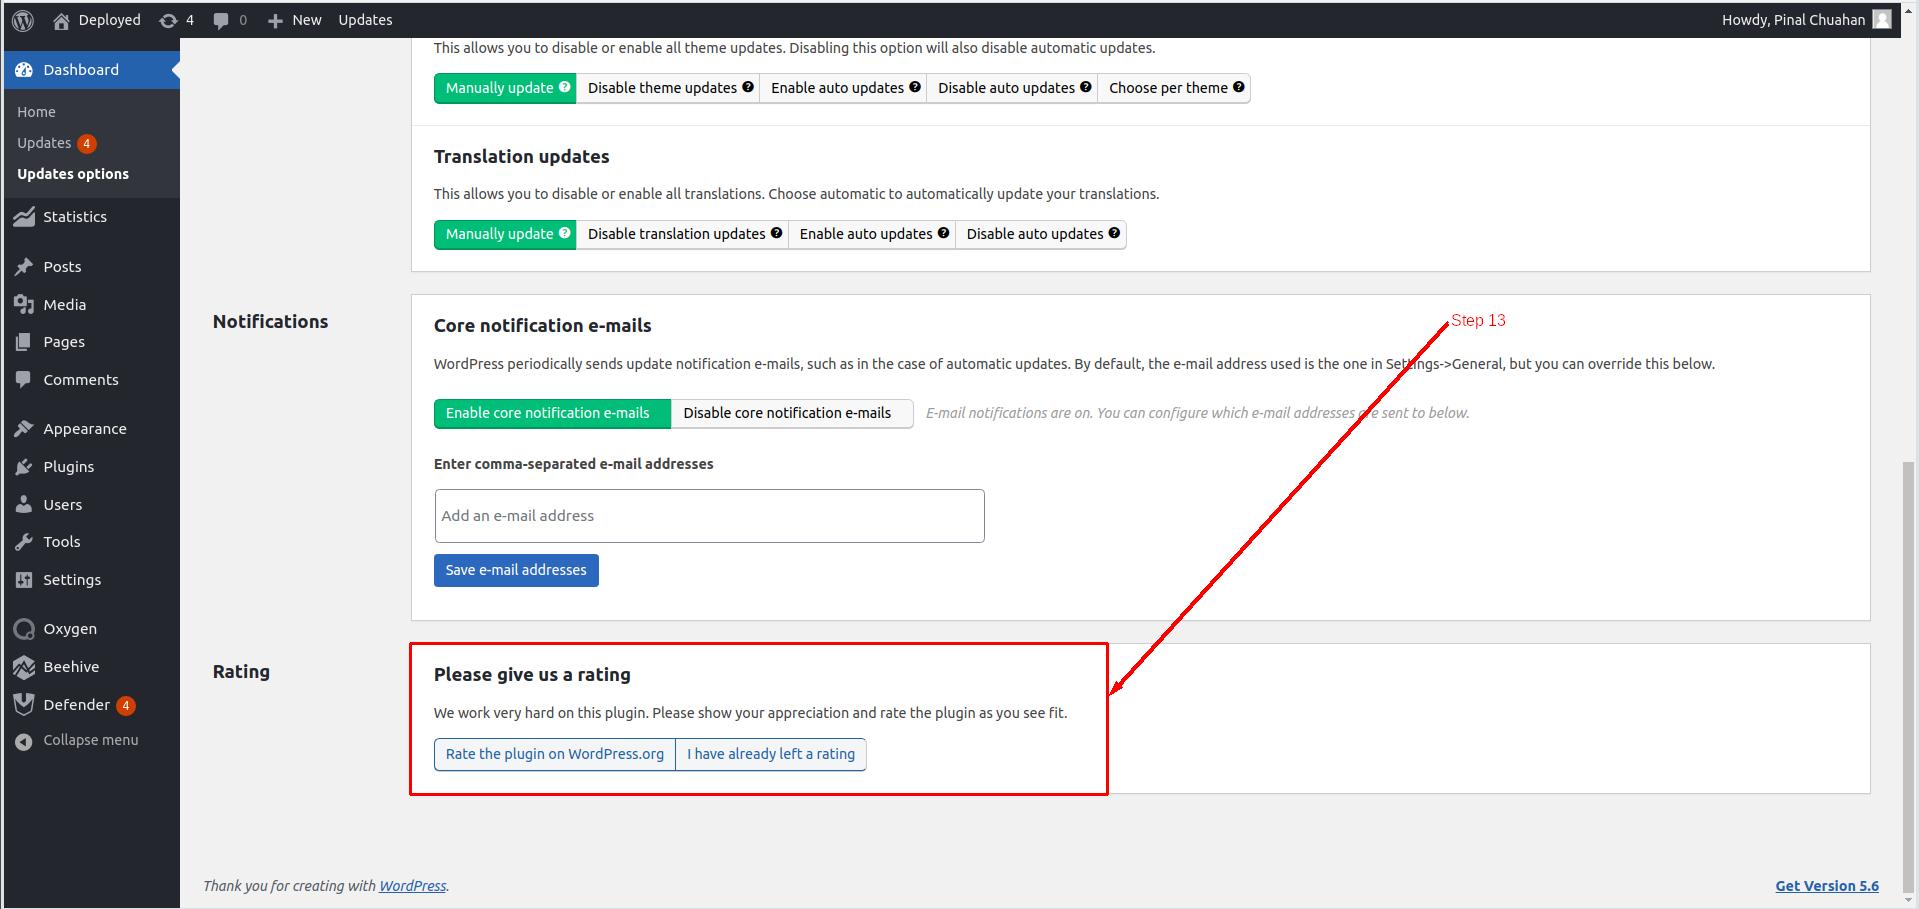Click the home icon beside Deployed
The height and width of the screenshot is (909, 1919).
point(61,20)
